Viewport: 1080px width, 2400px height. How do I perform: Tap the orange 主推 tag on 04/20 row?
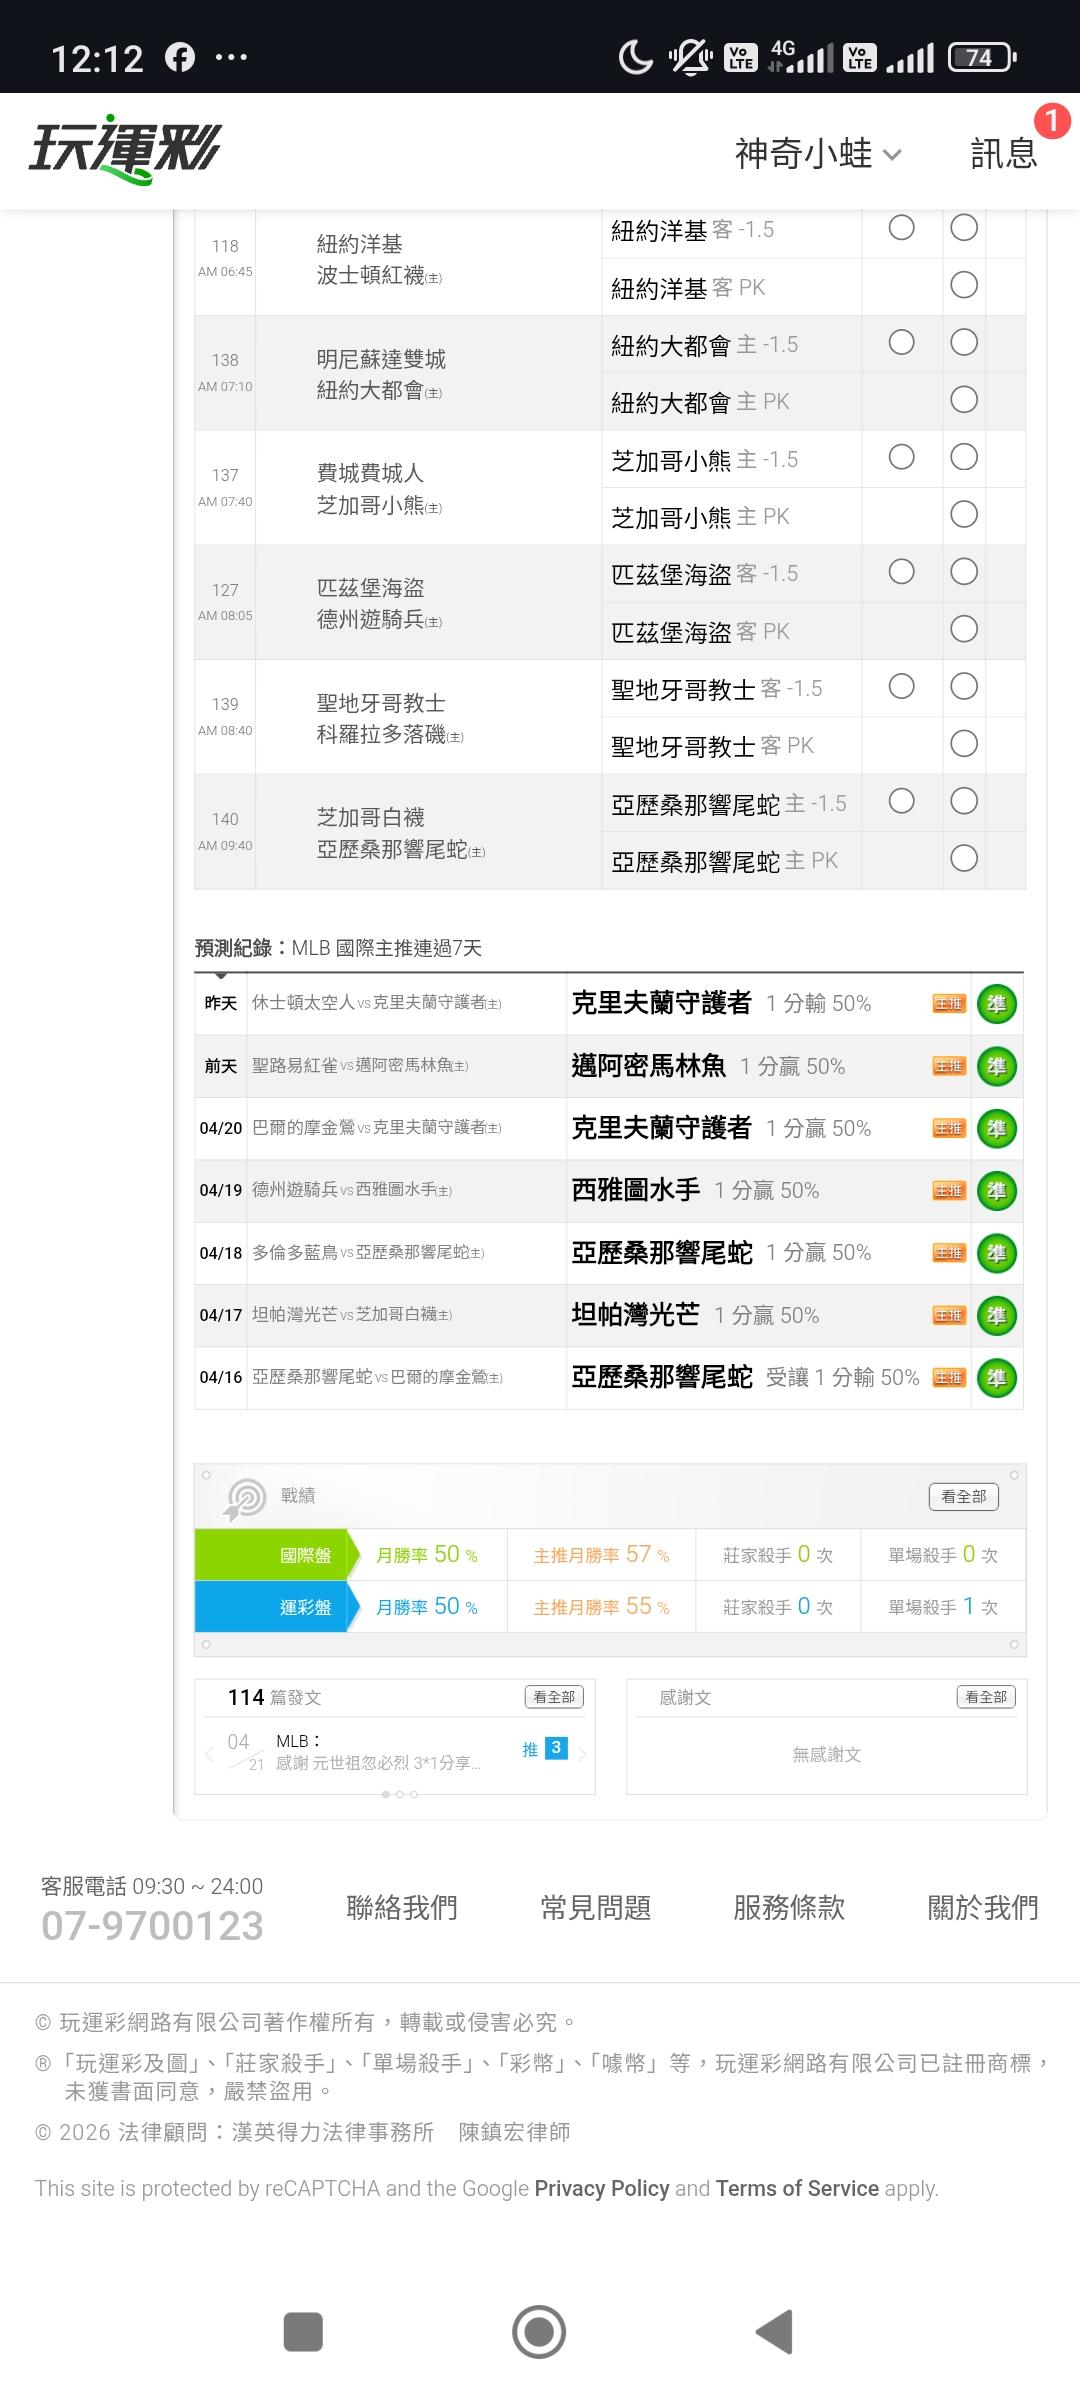(x=948, y=1129)
